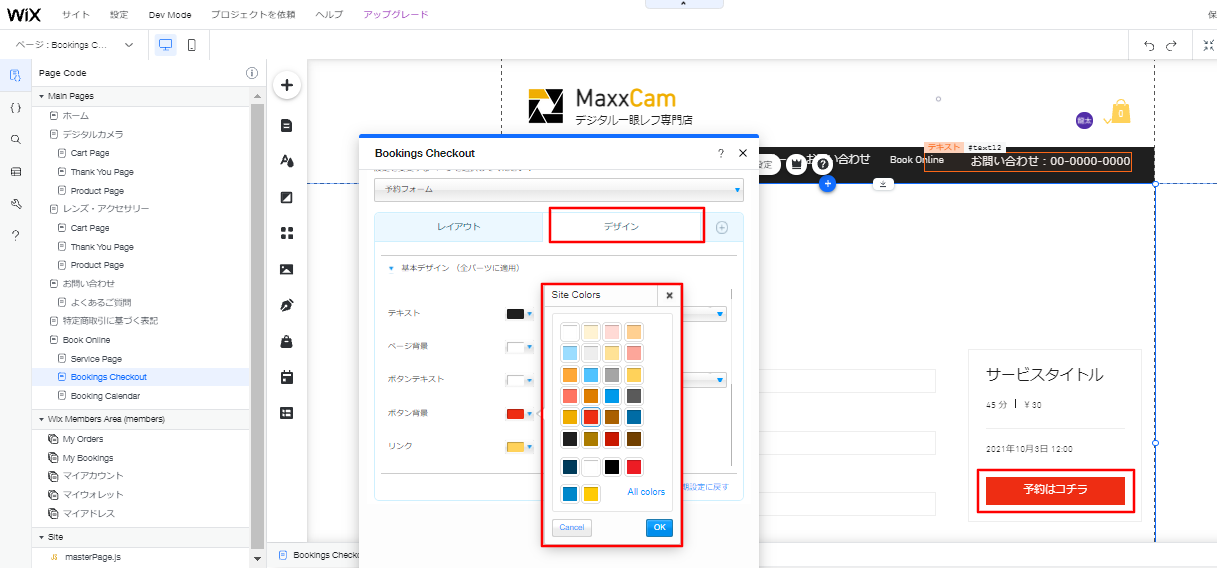Select Booking Calendar page in tree
The image size is (1217, 568).
click(105, 396)
